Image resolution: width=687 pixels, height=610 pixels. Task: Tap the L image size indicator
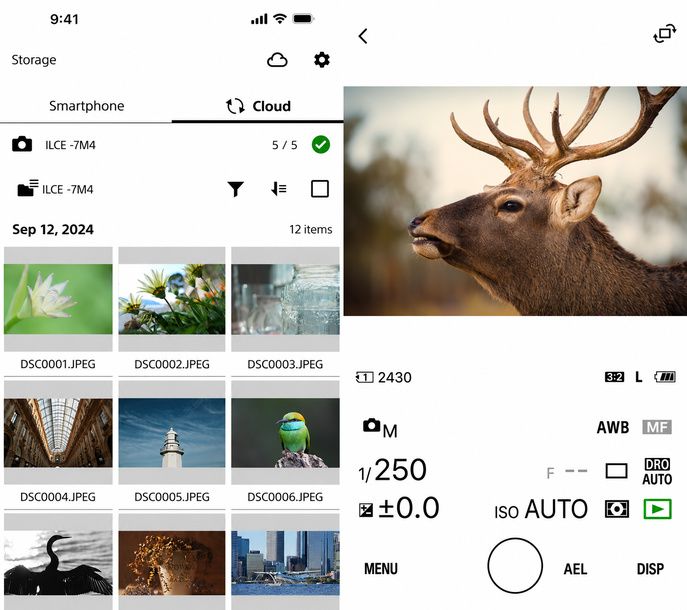(639, 377)
